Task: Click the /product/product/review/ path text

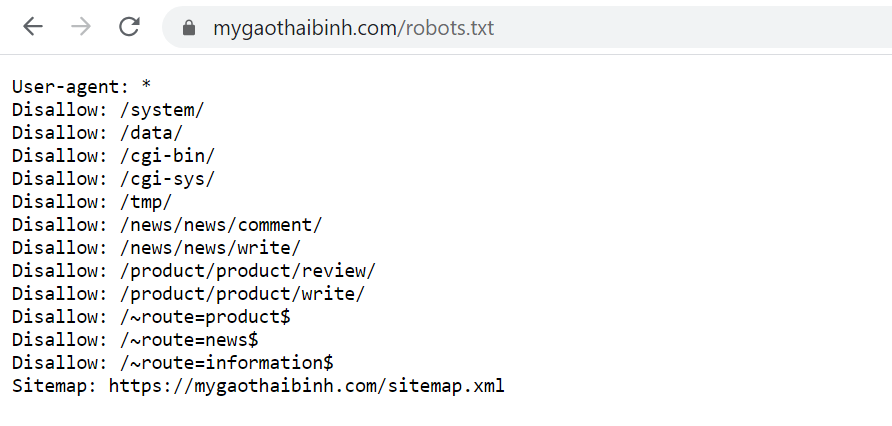Action: click(x=247, y=271)
